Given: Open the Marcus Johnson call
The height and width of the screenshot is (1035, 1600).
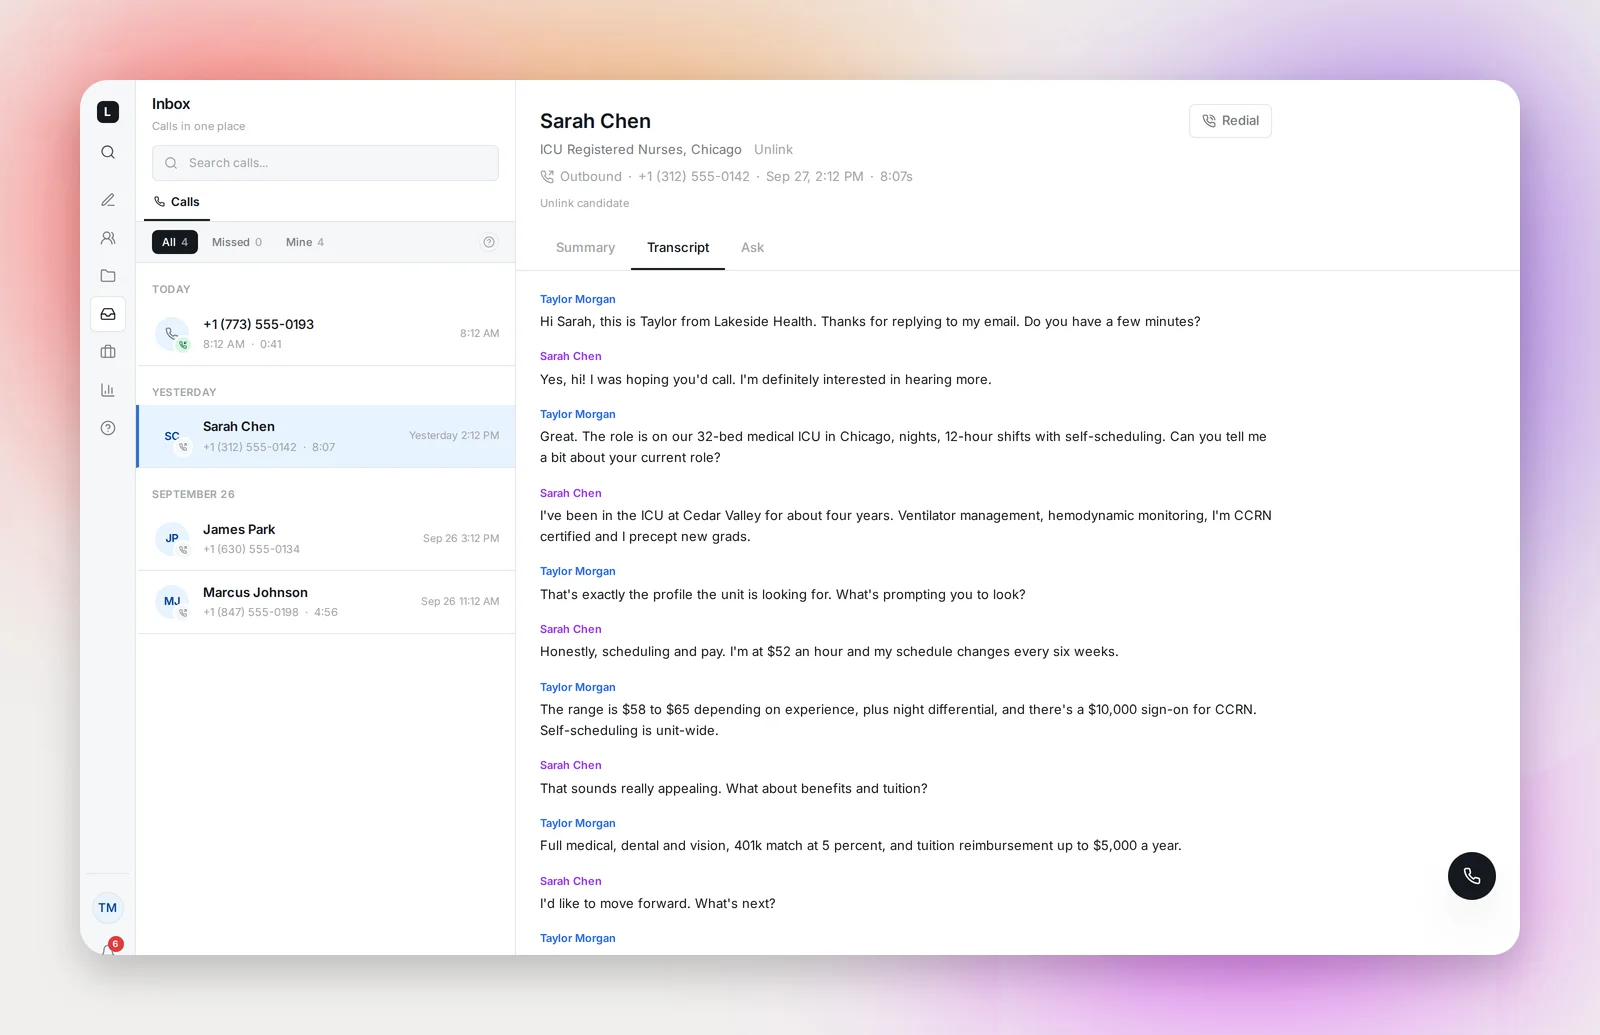Looking at the screenshot, I should click(x=326, y=602).
